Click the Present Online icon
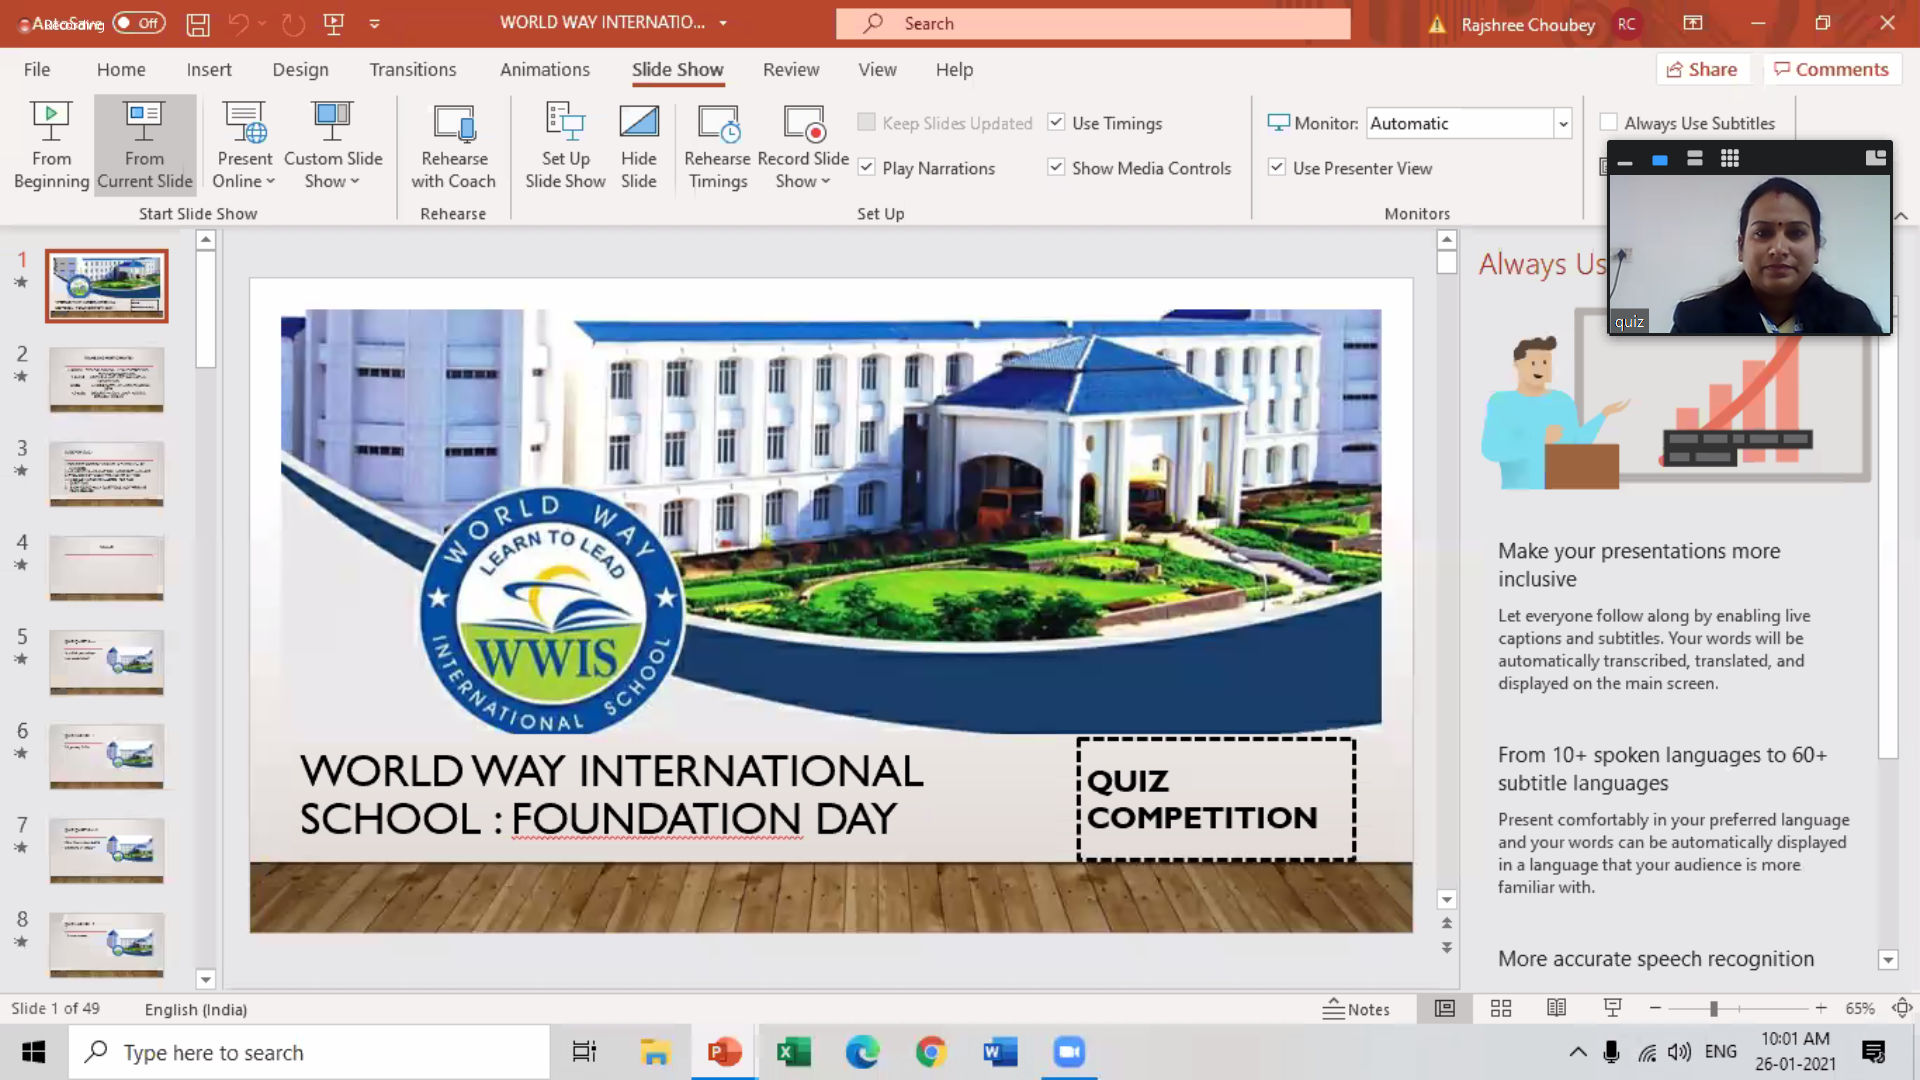Screen dimensions: 1920x1080 244,122
